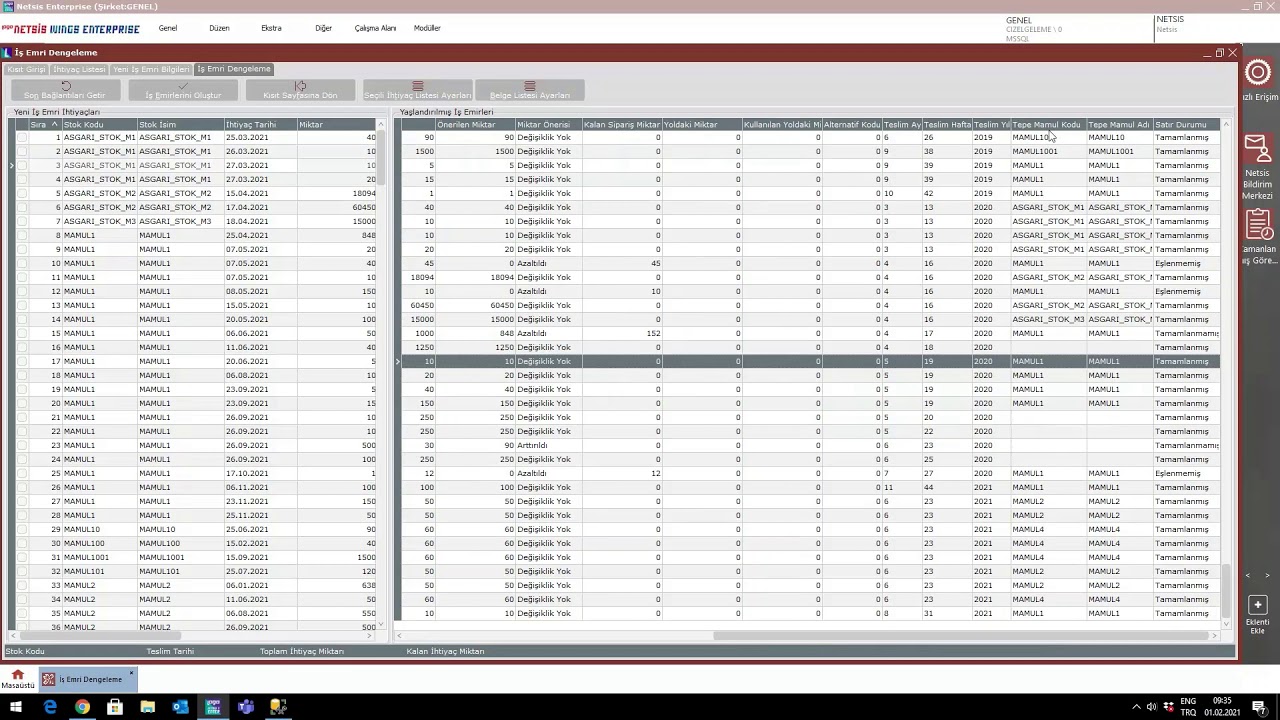Click Miktar Önerisi column header
The image size is (1280, 720).
(548, 124)
